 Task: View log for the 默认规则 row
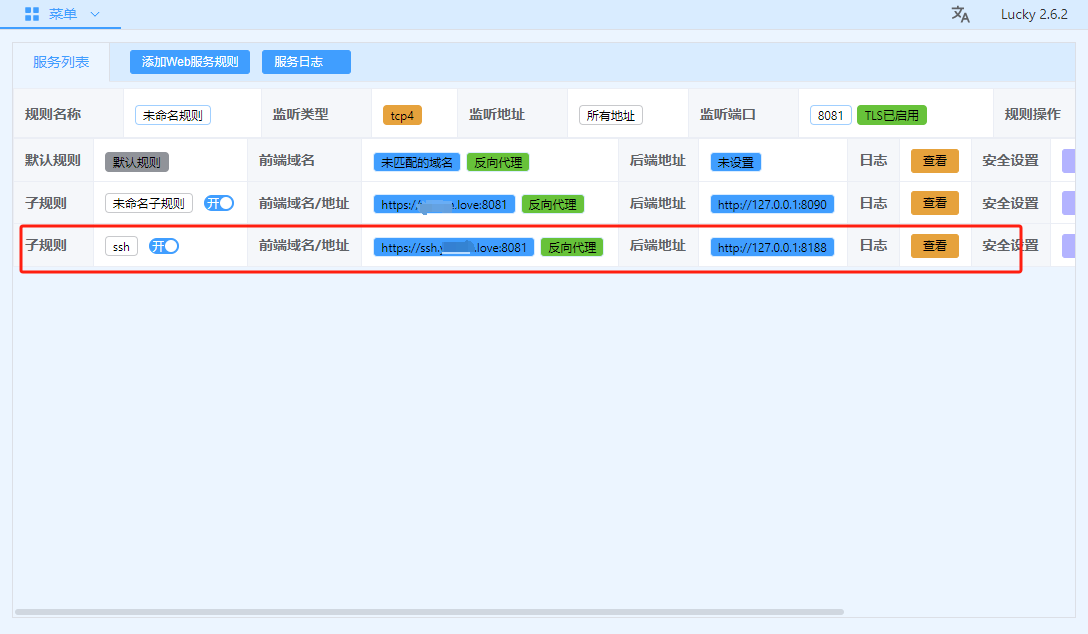tap(935, 161)
